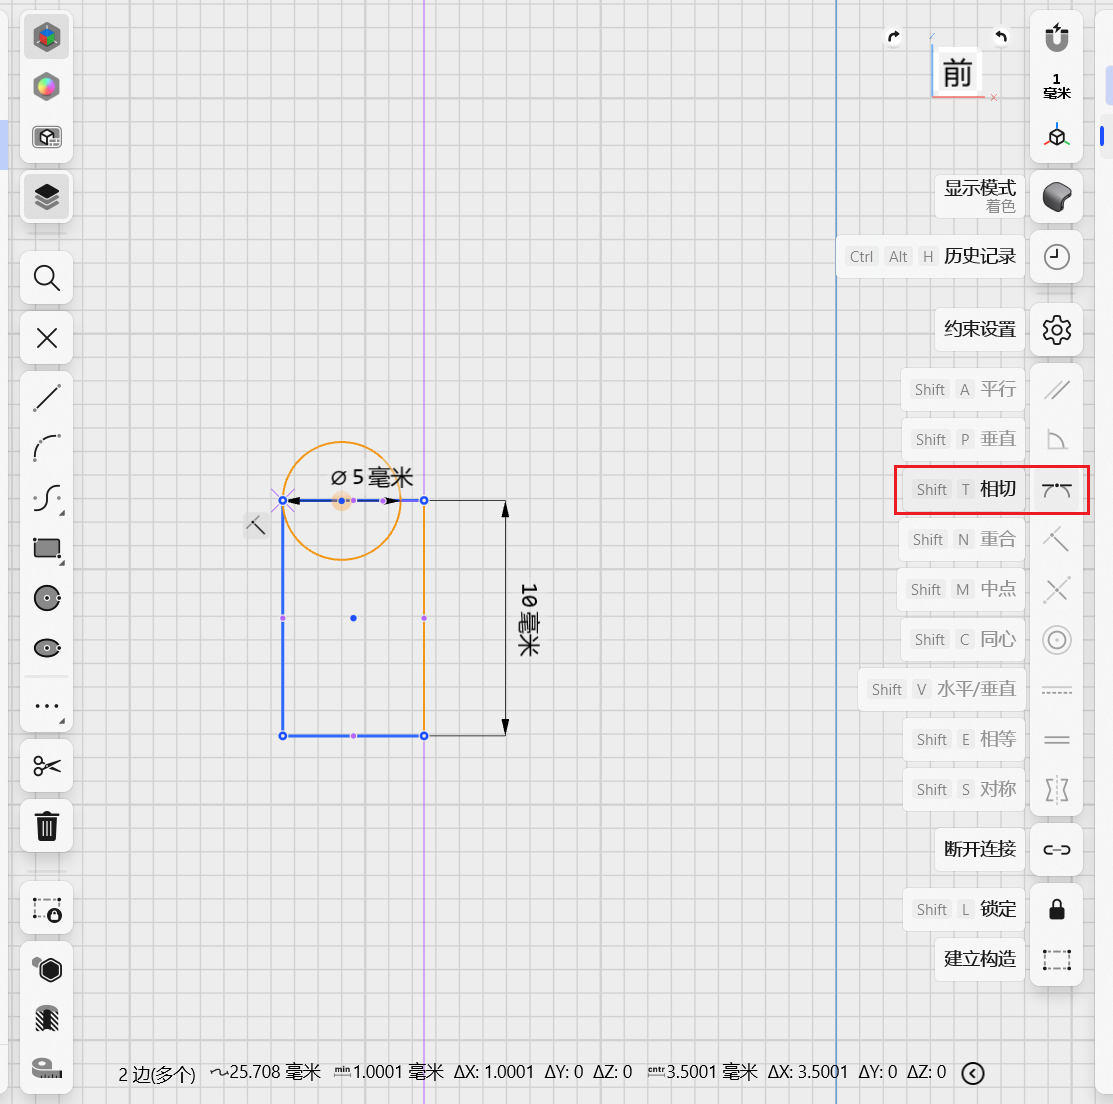Click the 平行 parallel label

[997, 390]
